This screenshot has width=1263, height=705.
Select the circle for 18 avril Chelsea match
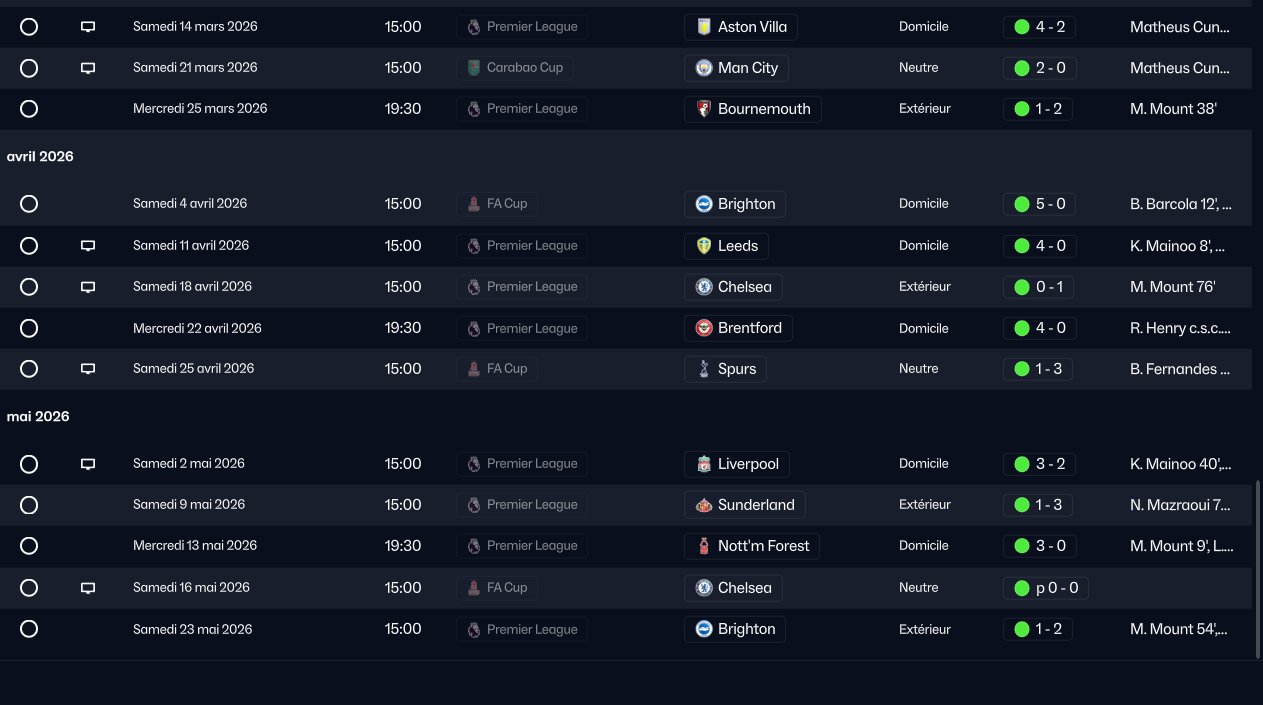pyautogui.click(x=29, y=287)
